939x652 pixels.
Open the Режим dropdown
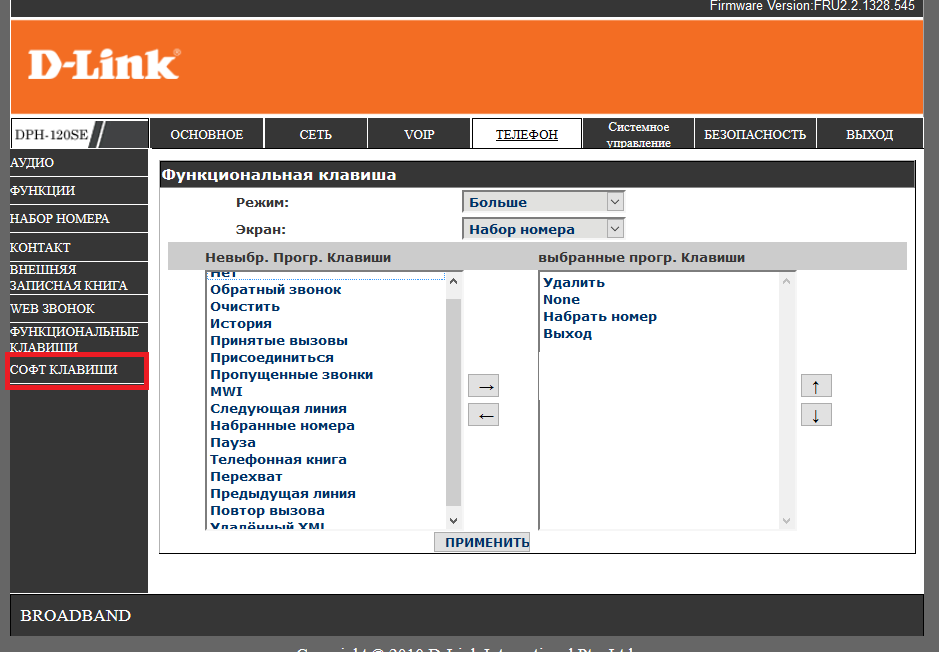(543, 202)
